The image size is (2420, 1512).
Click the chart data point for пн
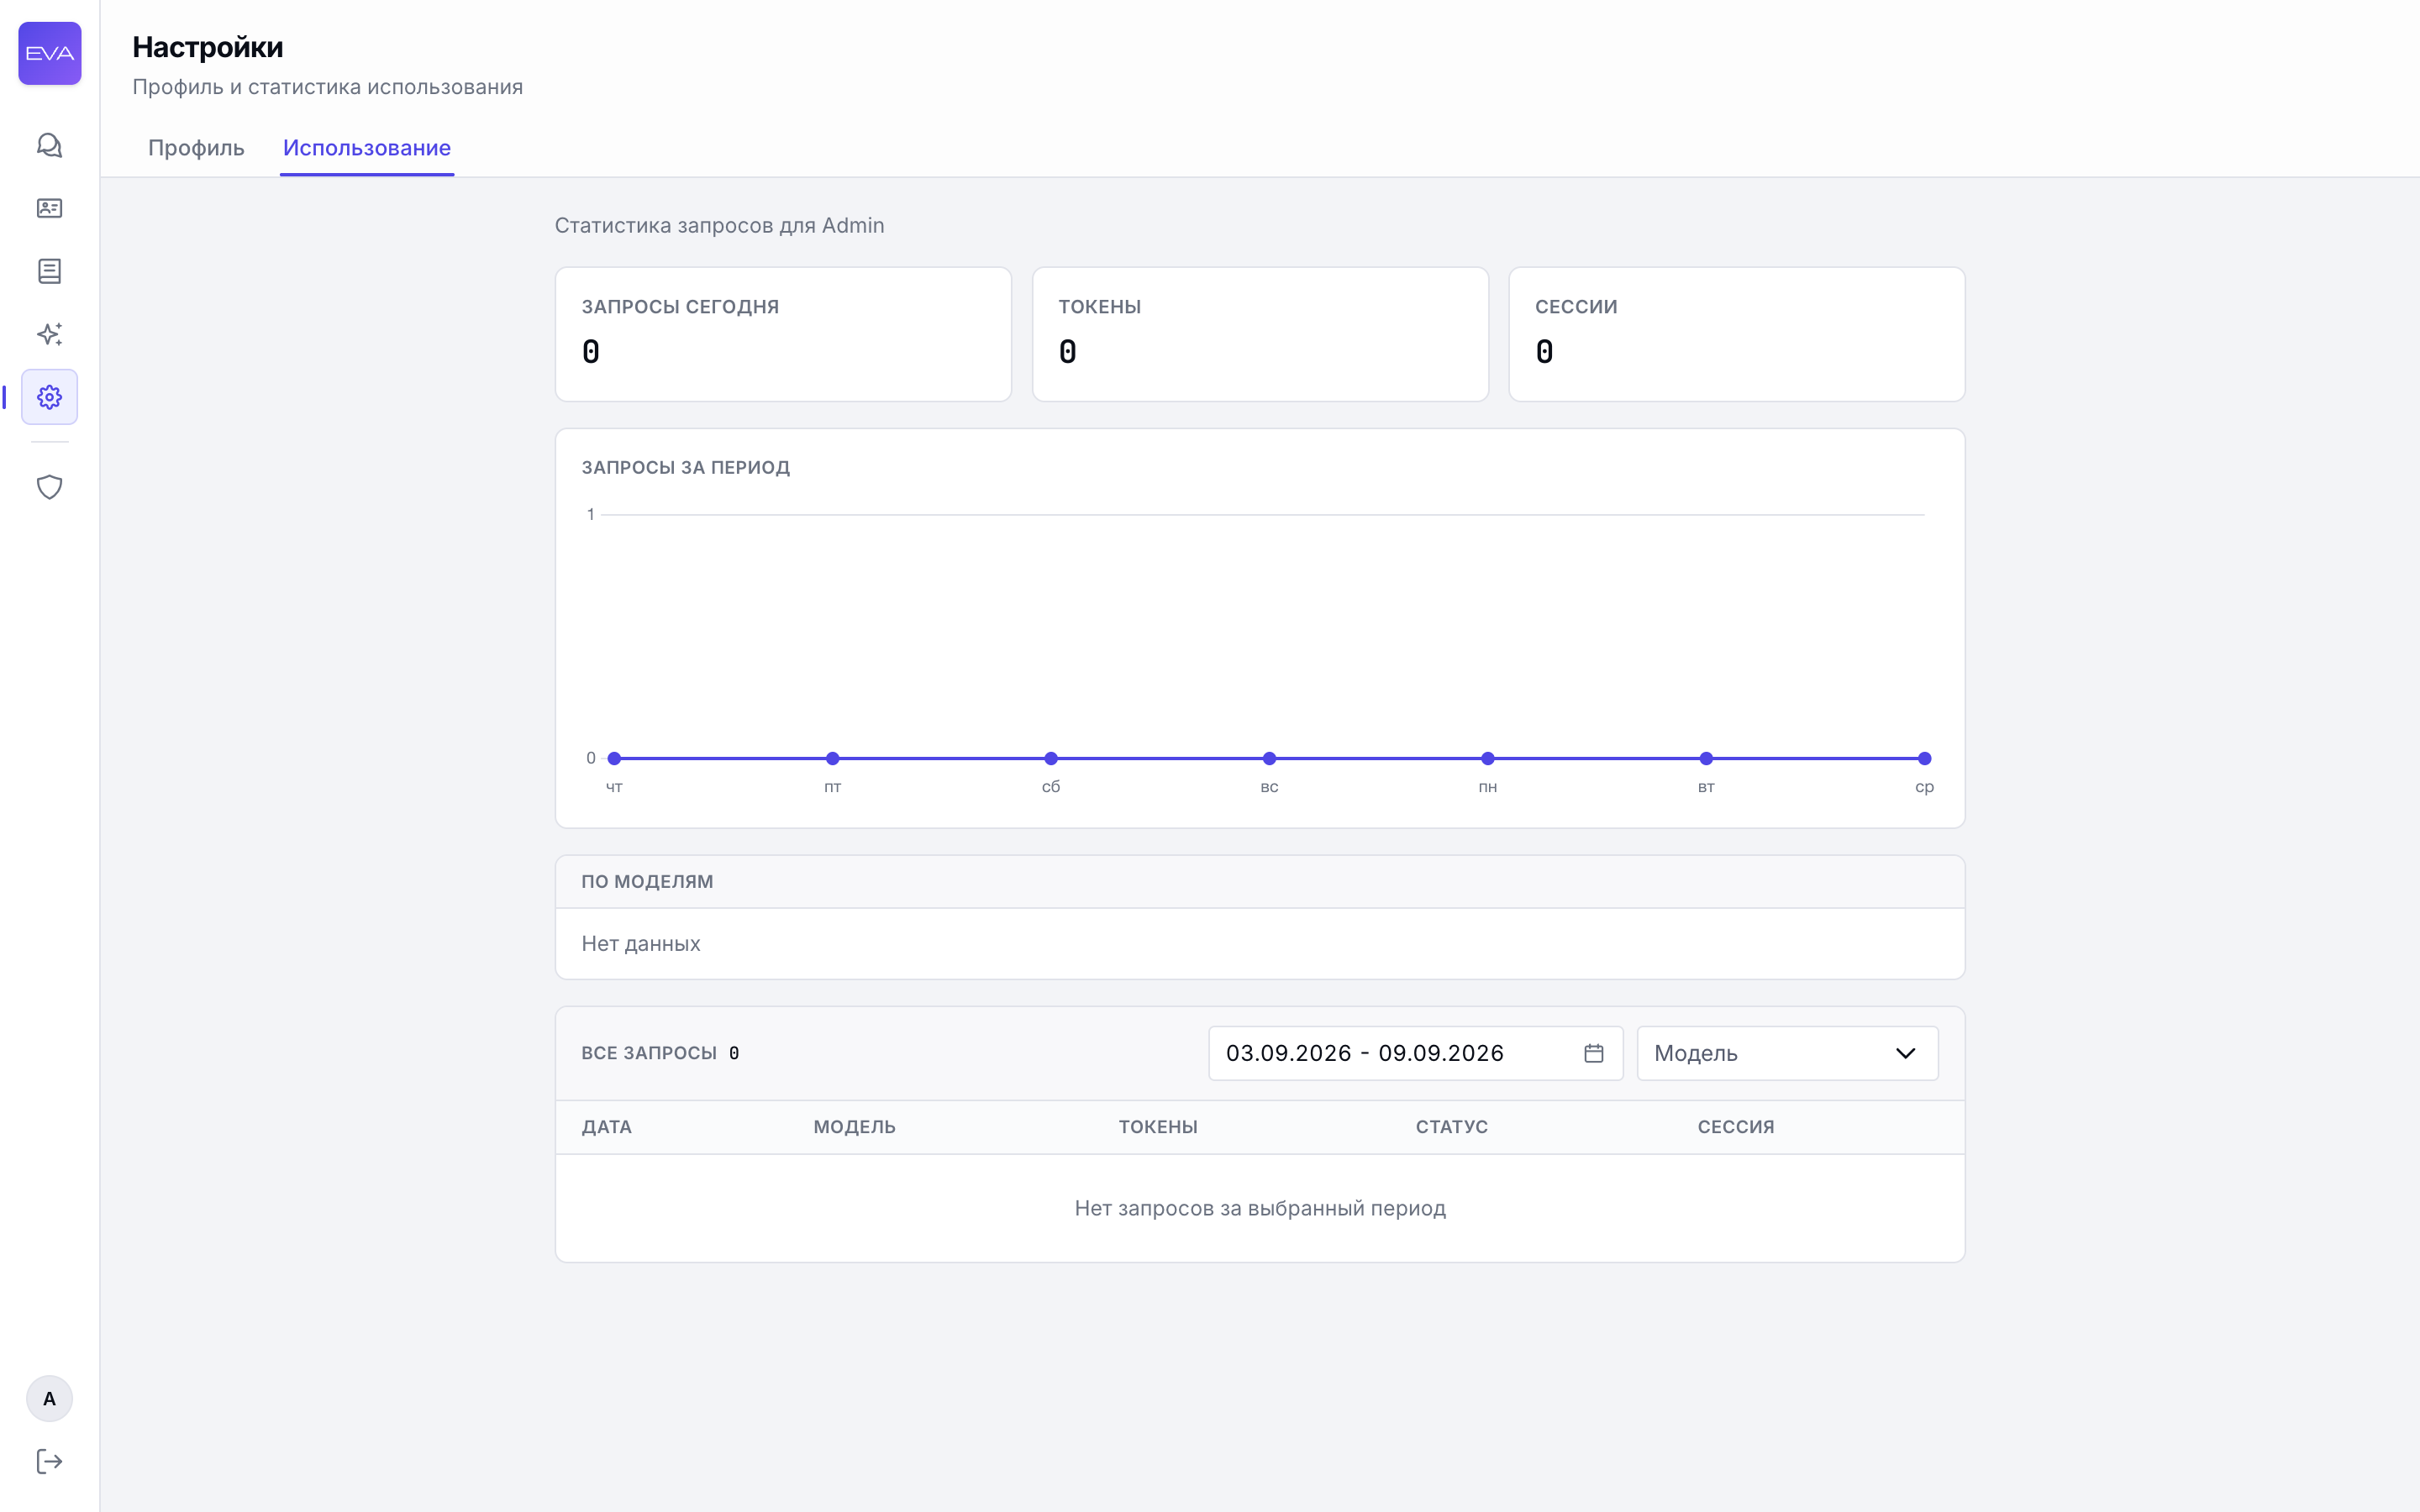click(1488, 758)
